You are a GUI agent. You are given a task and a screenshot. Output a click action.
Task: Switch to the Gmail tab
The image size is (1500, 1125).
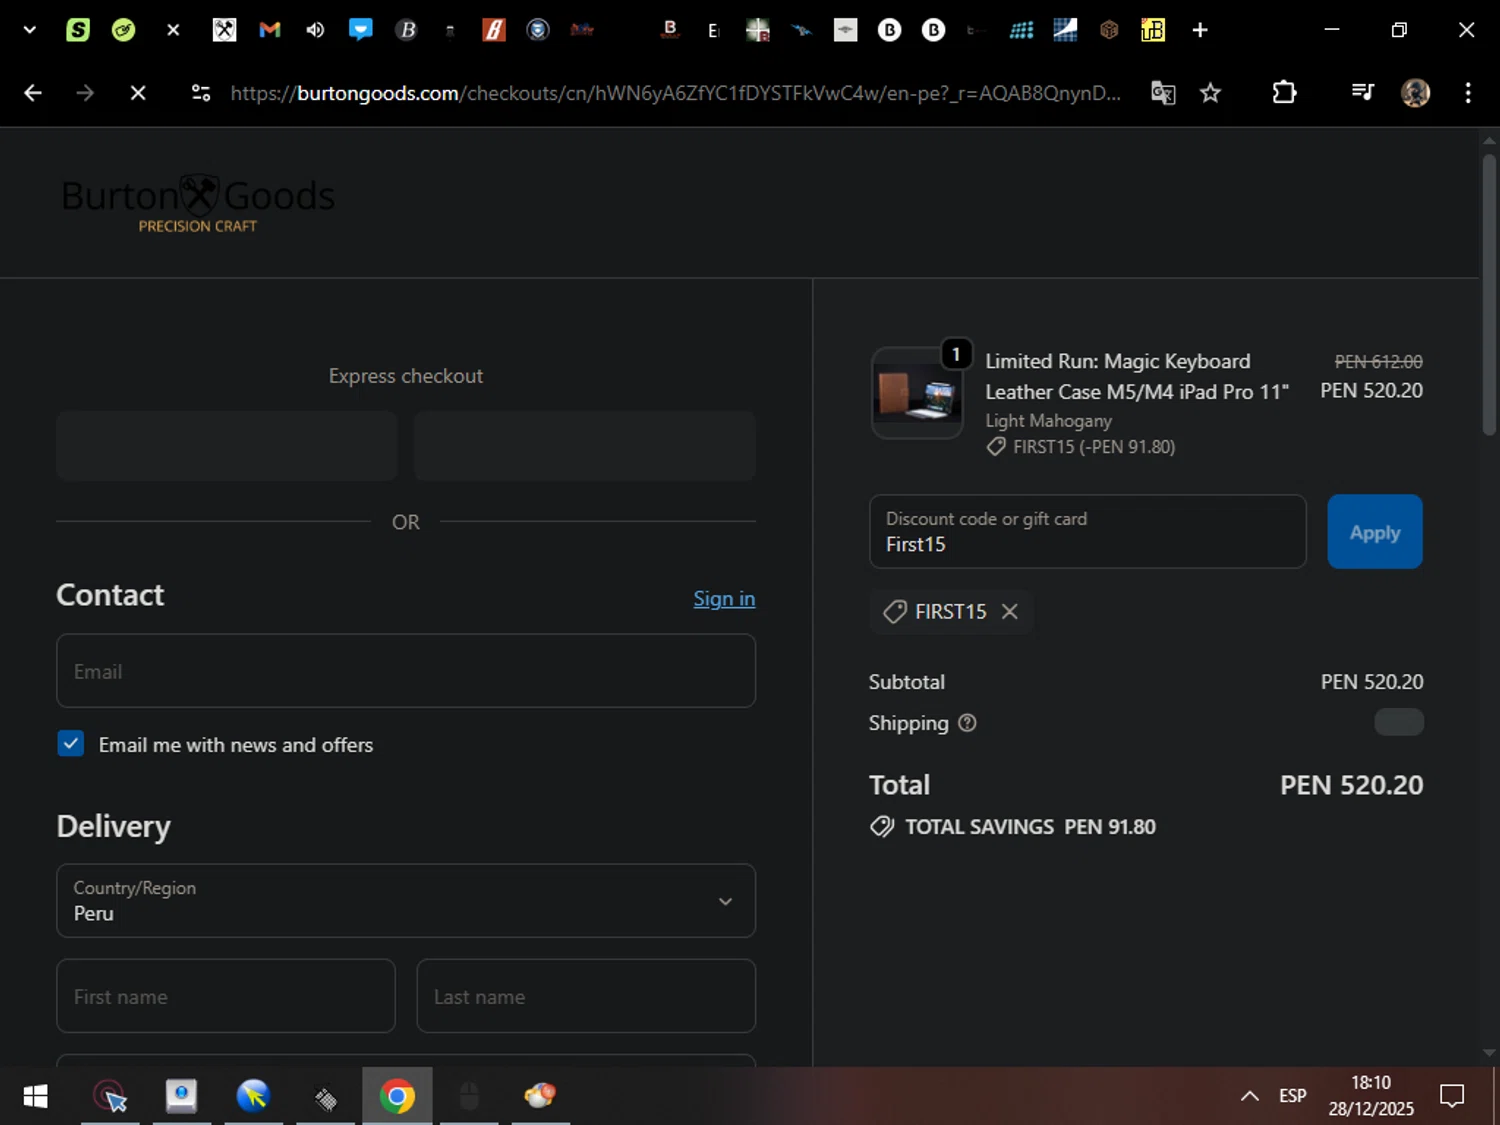click(269, 30)
